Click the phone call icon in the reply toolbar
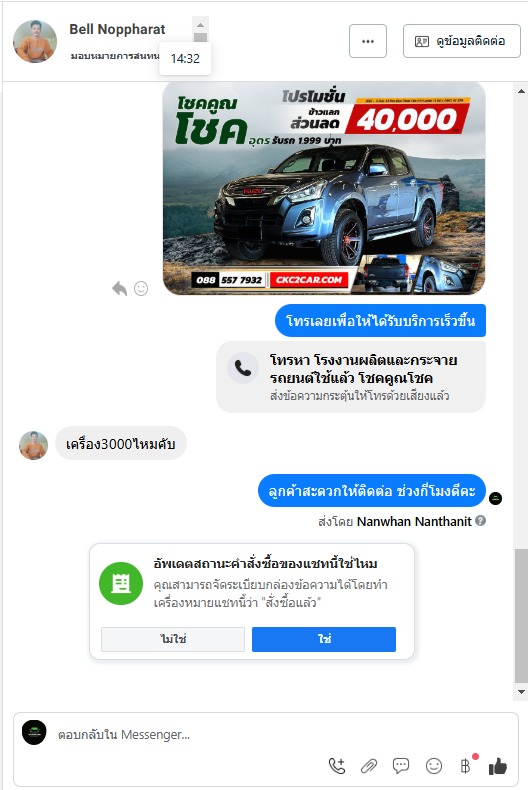528x790 pixels. click(337, 766)
